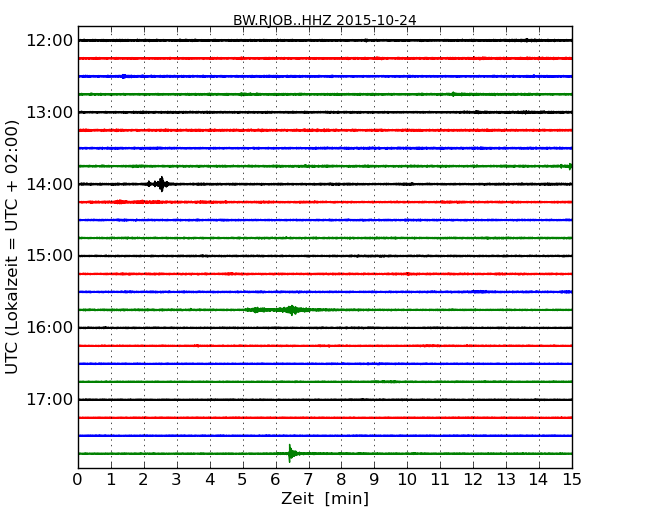
Task: Select the UTC Lokalzeit vertical axis label
Action: pyautogui.click(x=12, y=247)
